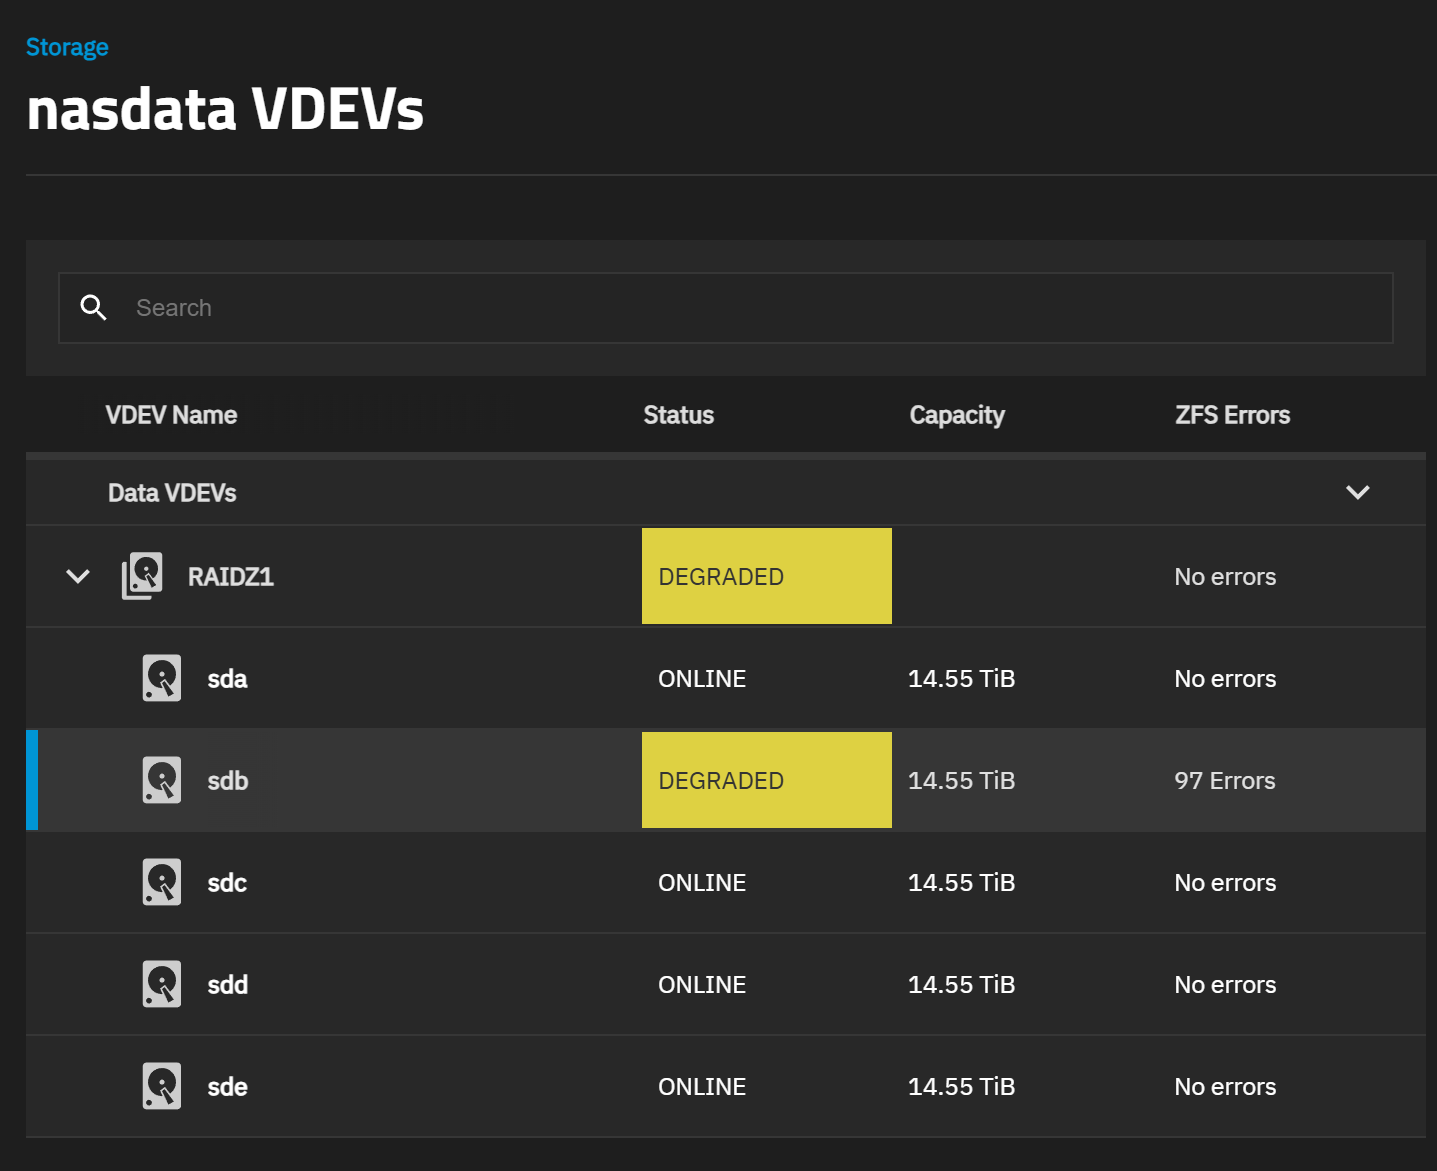Select the RAIDZ1 row name
This screenshot has height=1171, width=1437.
pyautogui.click(x=230, y=577)
